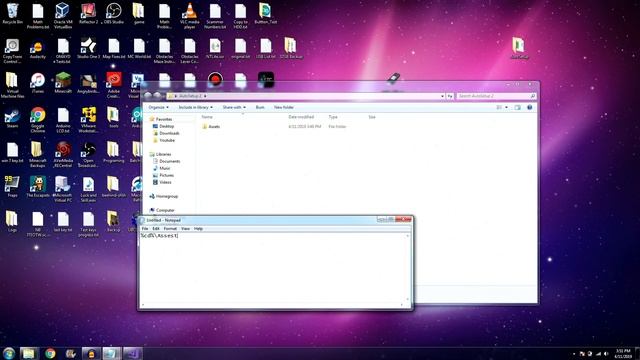This screenshot has width=640, height=360.
Task: Open the Organize dropdown in Explorer
Action: click(x=158, y=107)
